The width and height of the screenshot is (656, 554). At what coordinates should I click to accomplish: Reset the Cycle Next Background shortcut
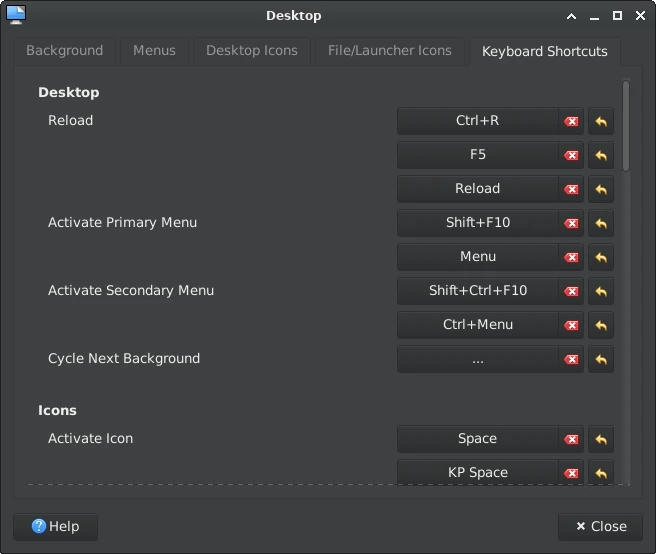point(601,359)
